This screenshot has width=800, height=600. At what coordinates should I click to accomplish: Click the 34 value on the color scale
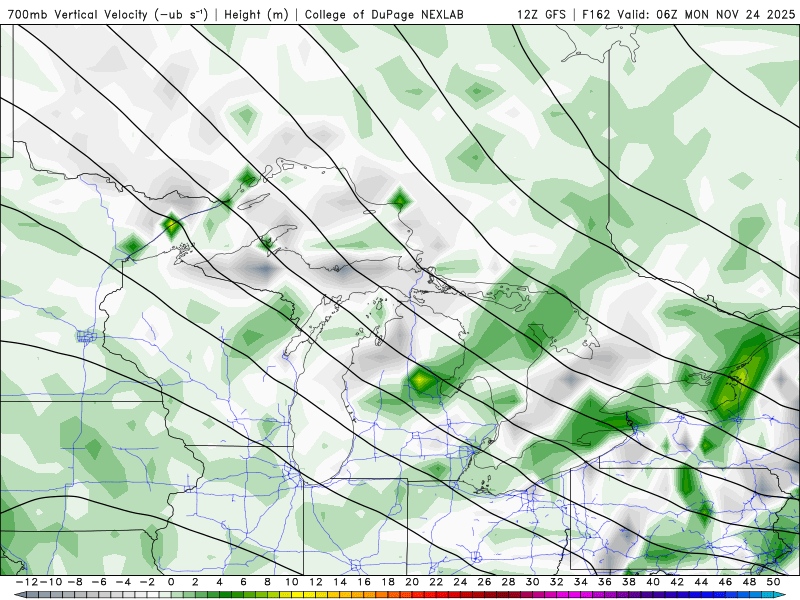[581, 582]
